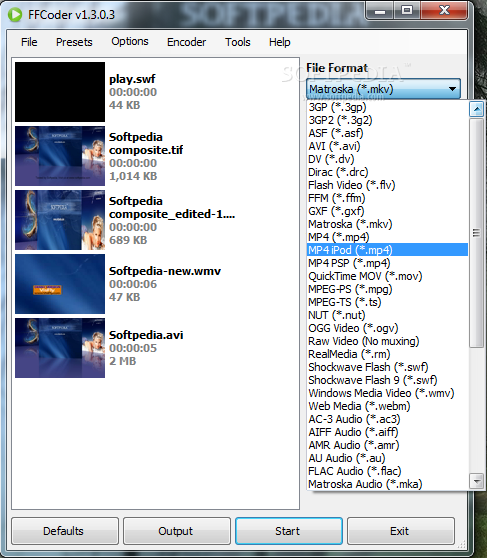The width and height of the screenshot is (487, 558).
Task: Choose ASF (*.asf) format
Action: (x=387, y=133)
